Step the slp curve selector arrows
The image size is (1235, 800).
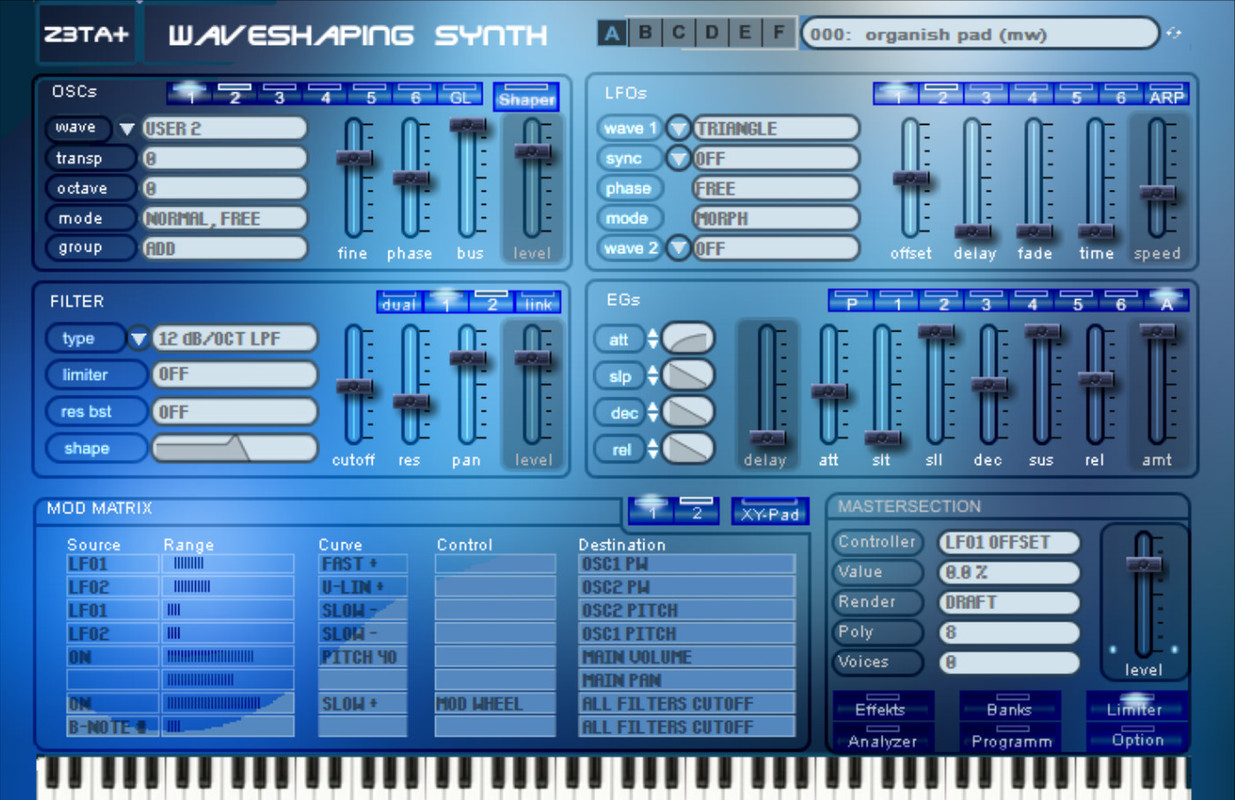653,376
